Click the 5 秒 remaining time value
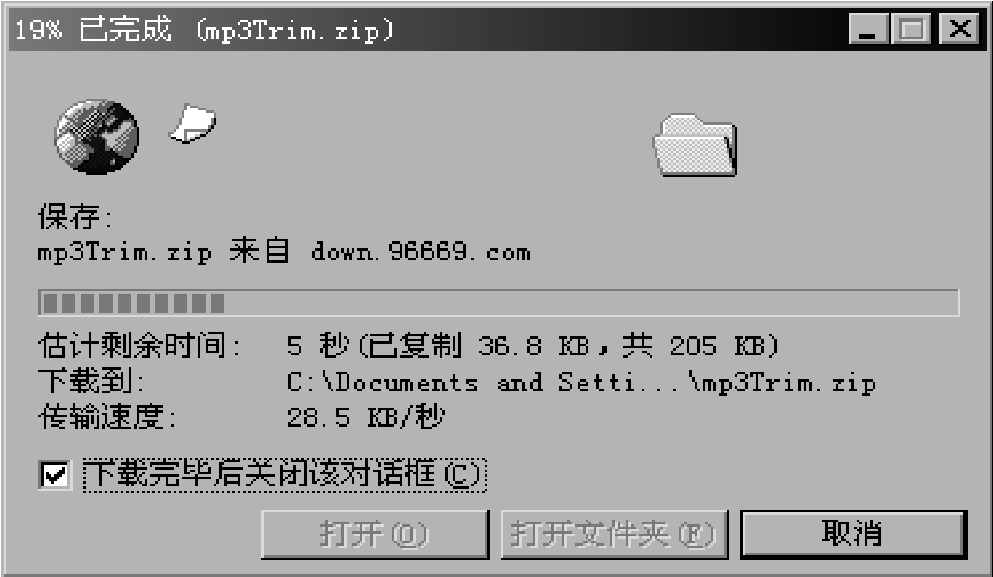993x577 pixels. [x=317, y=346]
